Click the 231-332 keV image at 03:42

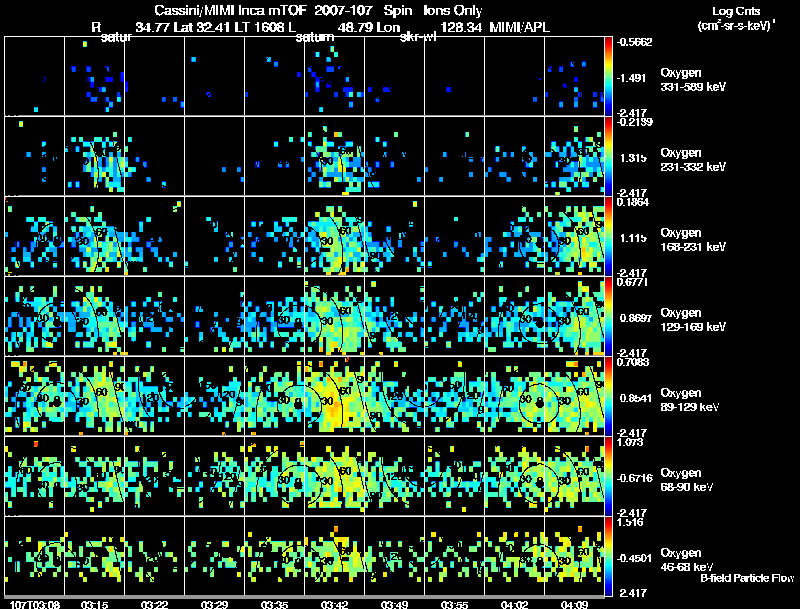(334, 156)
